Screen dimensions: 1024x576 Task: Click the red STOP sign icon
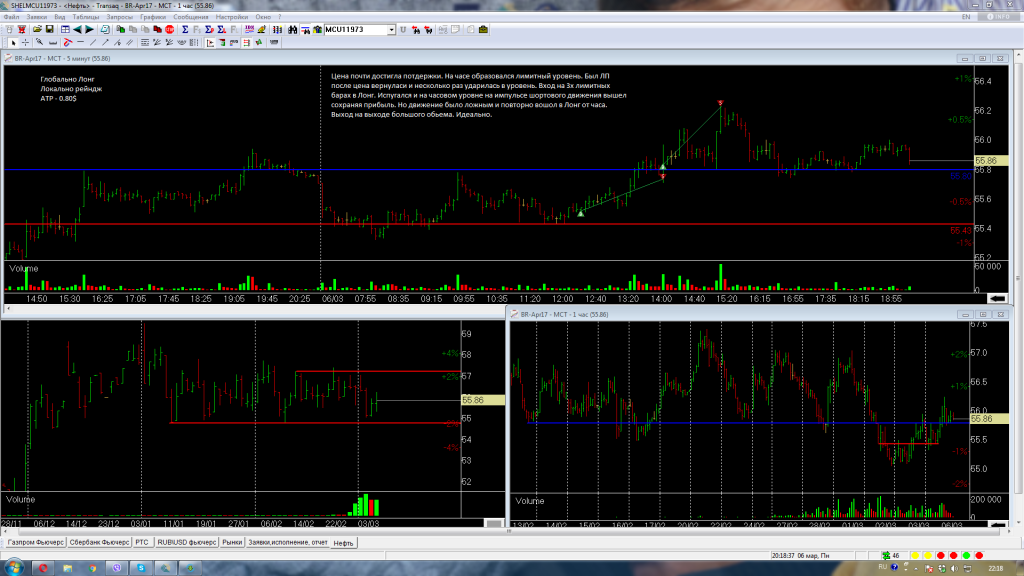pos(170,29)
